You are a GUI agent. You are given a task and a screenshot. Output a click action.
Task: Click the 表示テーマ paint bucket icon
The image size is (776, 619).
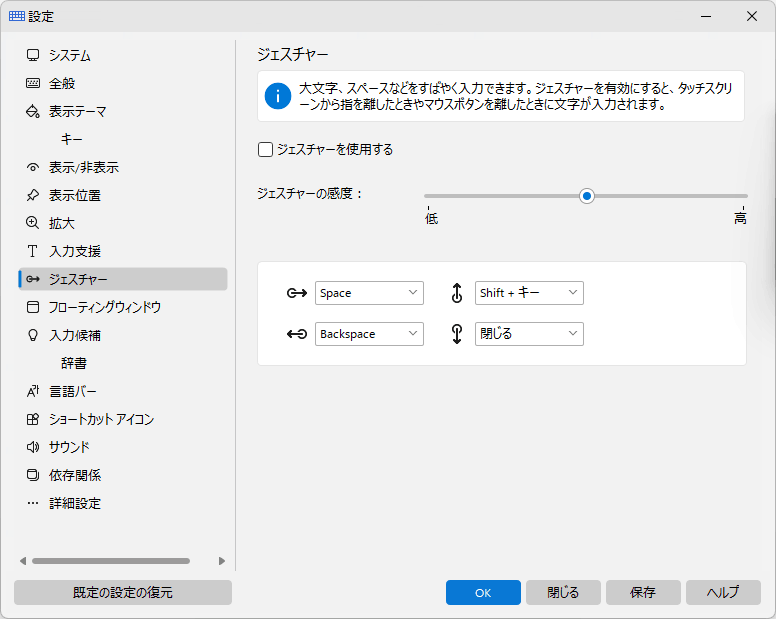[x=33, y=111]
